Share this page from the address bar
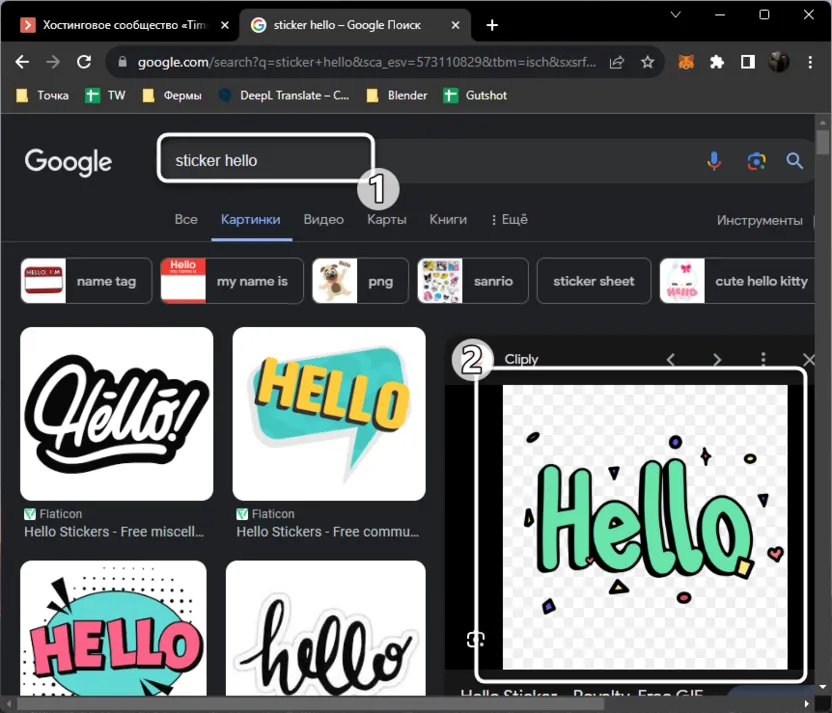Viewport: 832px width, 713px height. [617, 62]
